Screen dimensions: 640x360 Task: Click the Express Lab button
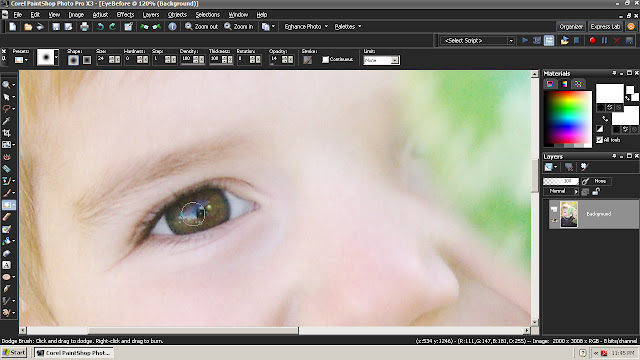605,27
